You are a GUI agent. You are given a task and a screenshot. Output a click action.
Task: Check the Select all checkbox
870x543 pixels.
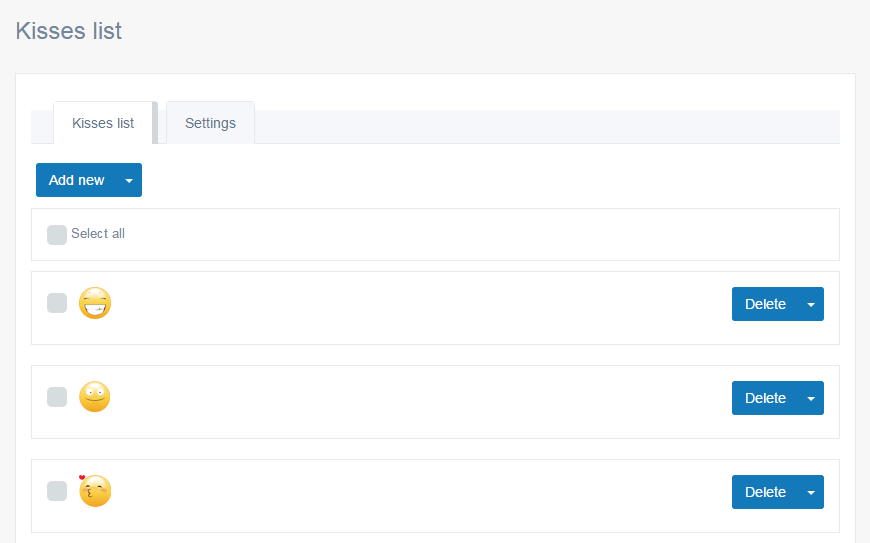57,235
